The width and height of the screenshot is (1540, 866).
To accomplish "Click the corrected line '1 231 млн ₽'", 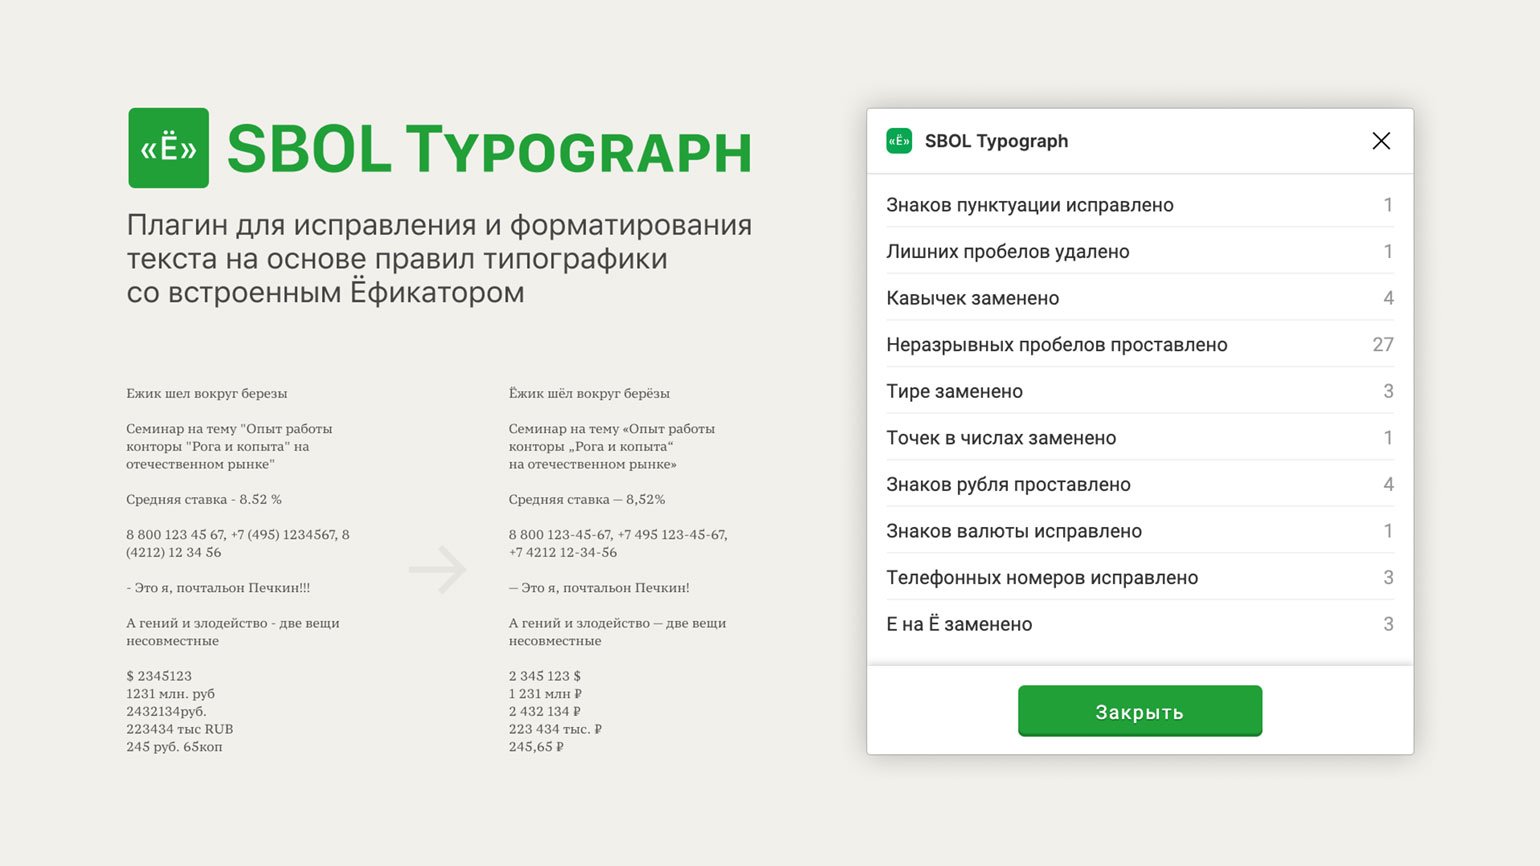I will tap(545, 694).
